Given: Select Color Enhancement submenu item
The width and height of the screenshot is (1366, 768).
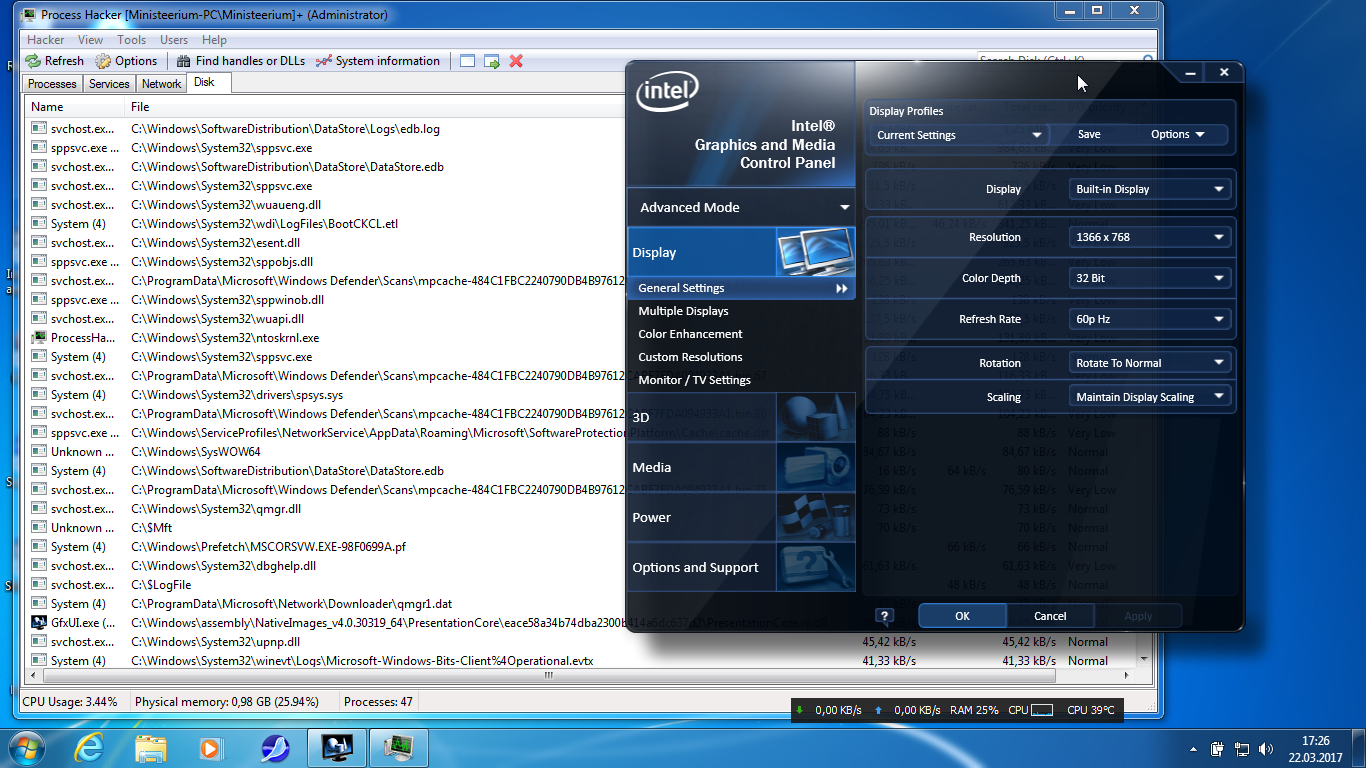Looking at the screenshot, I should click(x=690, y=334).
